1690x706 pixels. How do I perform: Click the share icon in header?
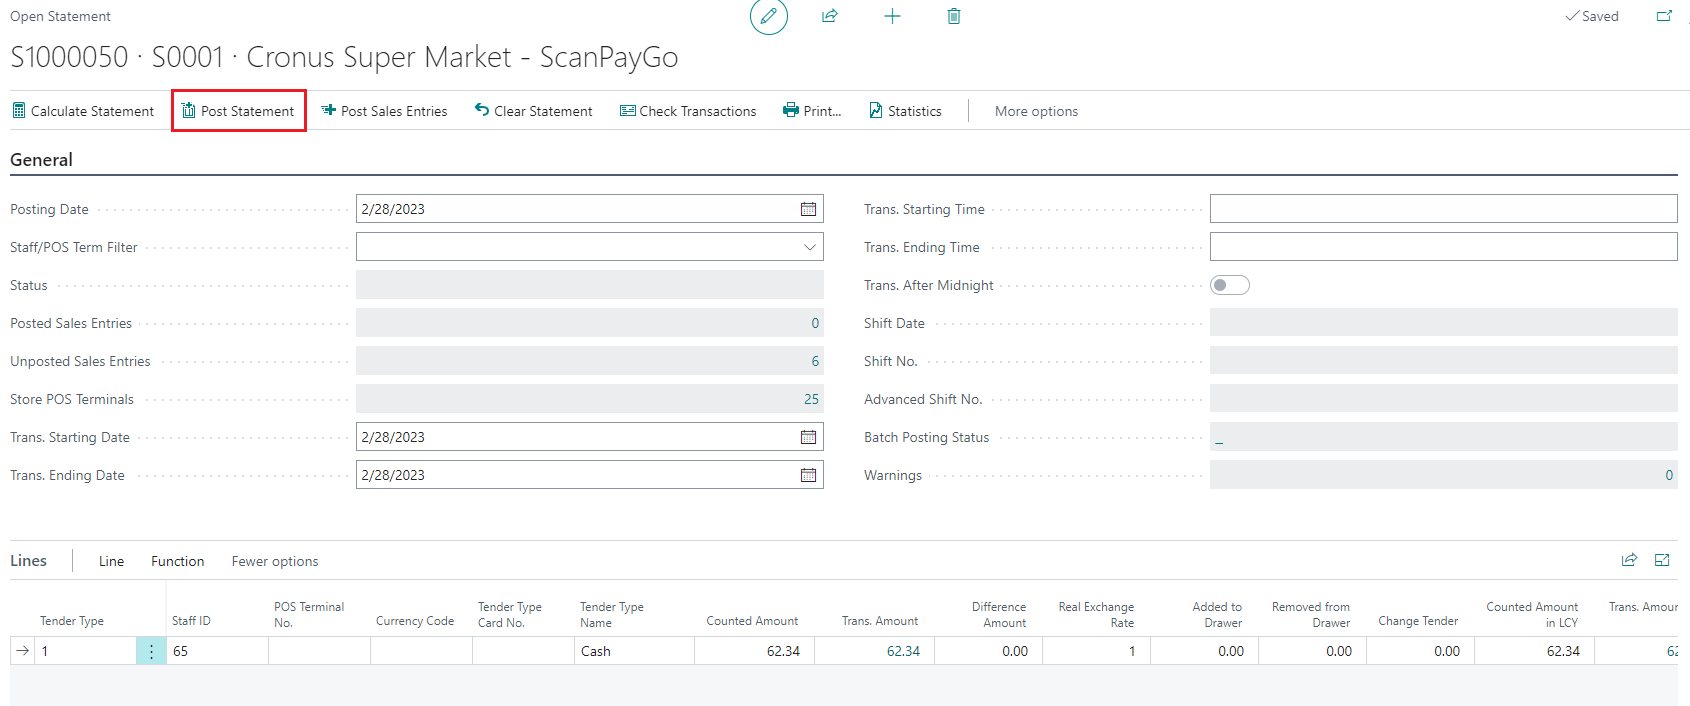point(830,16)
